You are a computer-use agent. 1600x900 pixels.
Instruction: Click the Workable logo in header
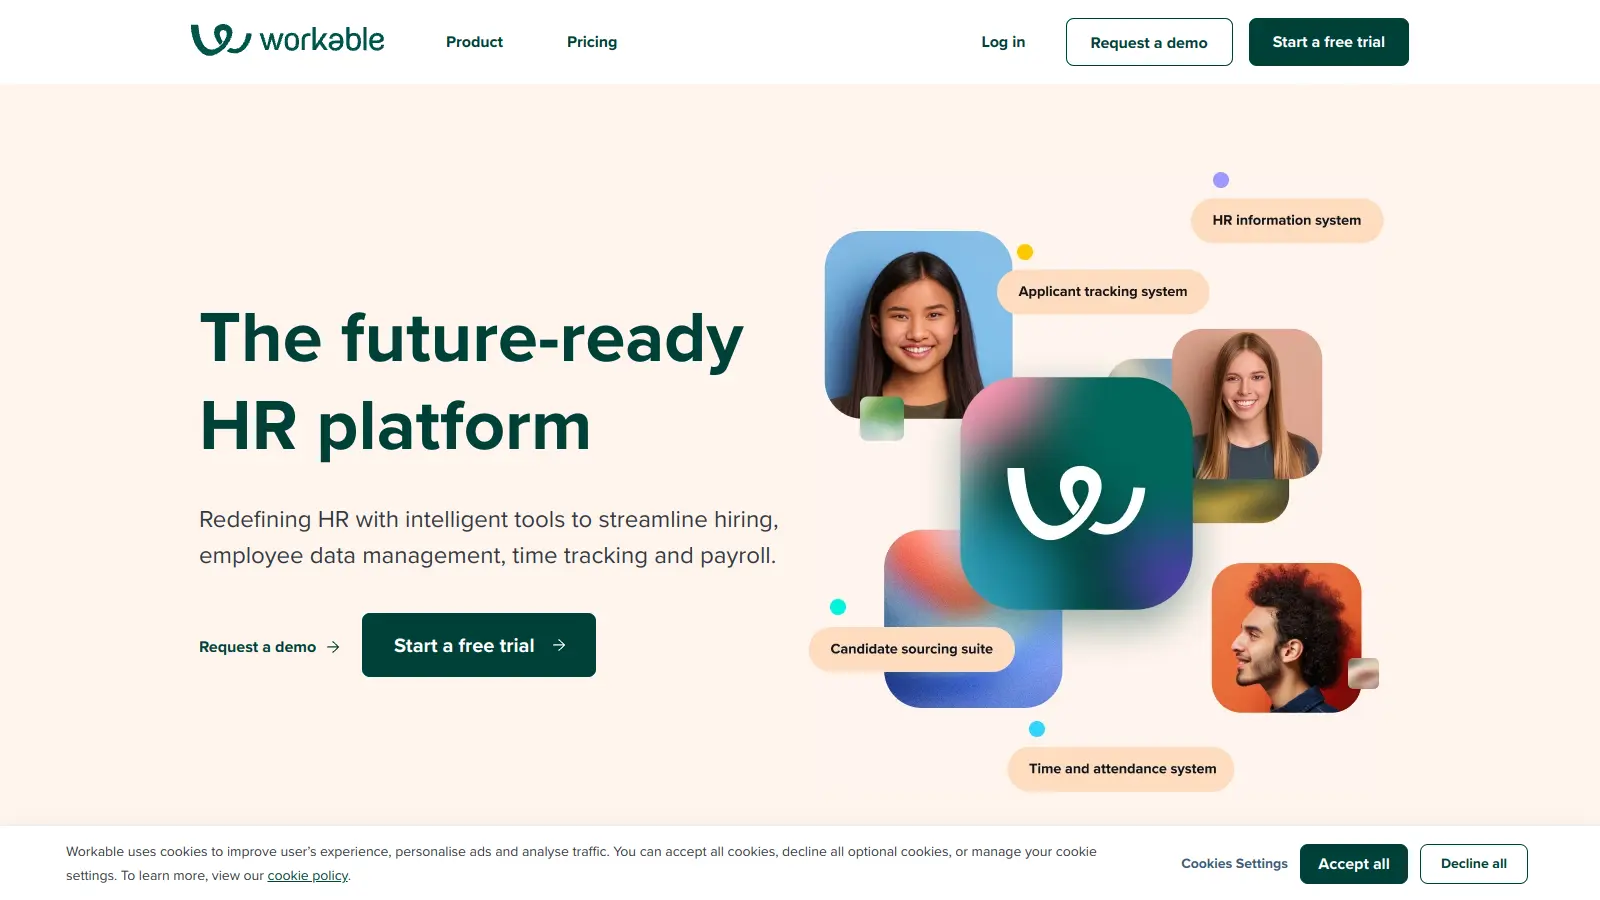(x=287, y=40)
